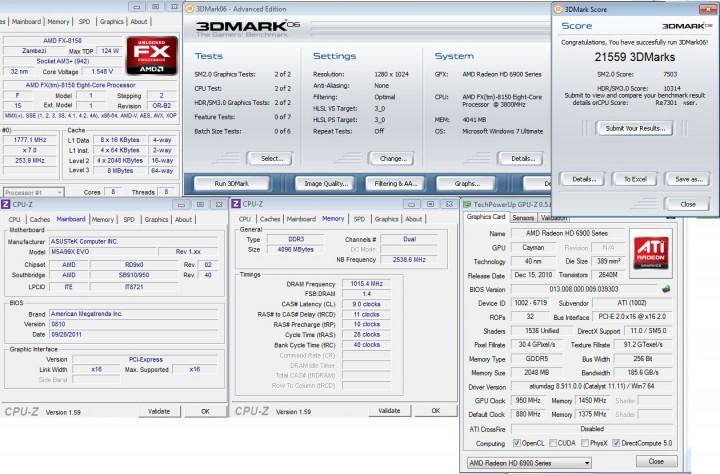Open the AMD Radeon HD 6900 Series dropdown
This screenshot has width=720, height=474.
(x=529, y=463)
